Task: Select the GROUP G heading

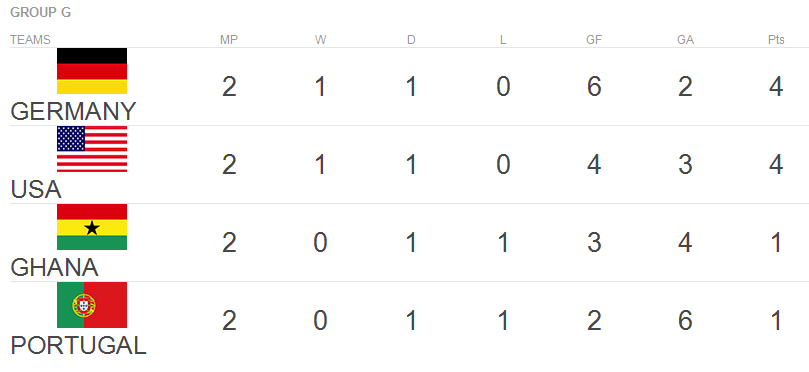Action: pyautogui.click(x=41, y=12)
